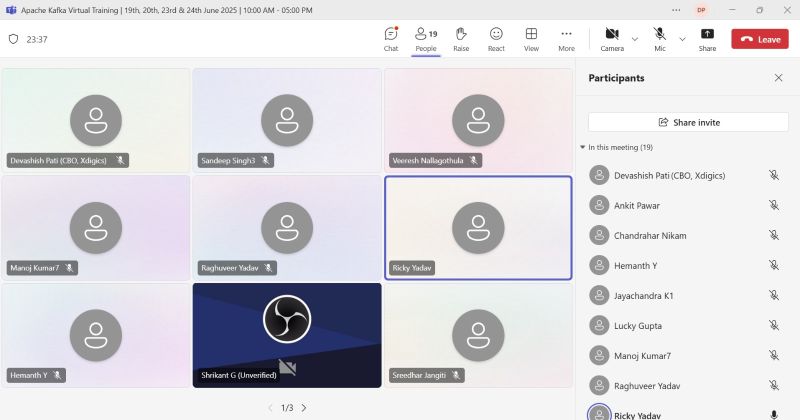Toggle mic icon beside Ankit Pawar
Screen dimensions: 800x420
pos(773,205)
